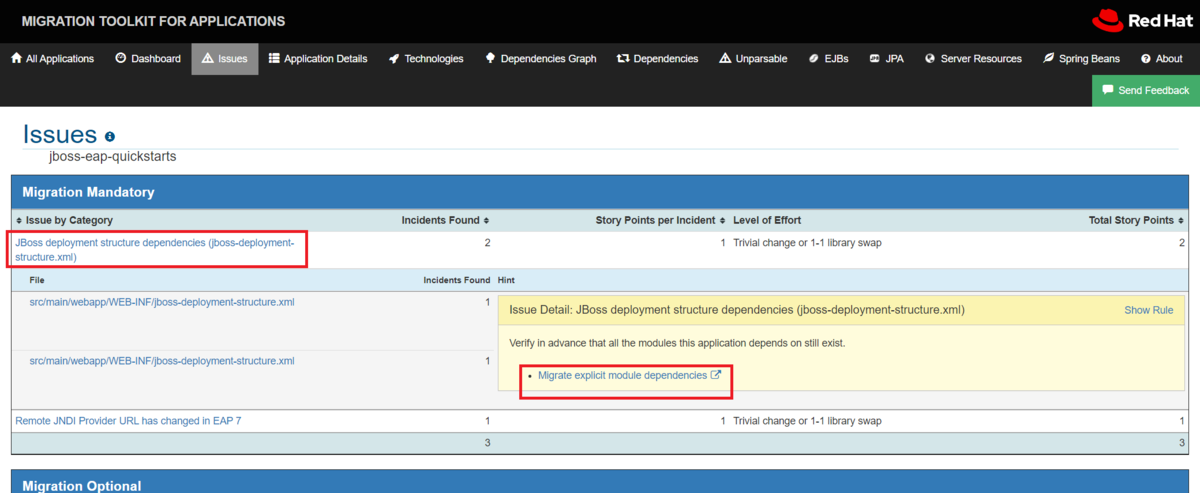Open the Spring Beans tab
This screenshot has height=493, width=1200.
[1082, 59]
